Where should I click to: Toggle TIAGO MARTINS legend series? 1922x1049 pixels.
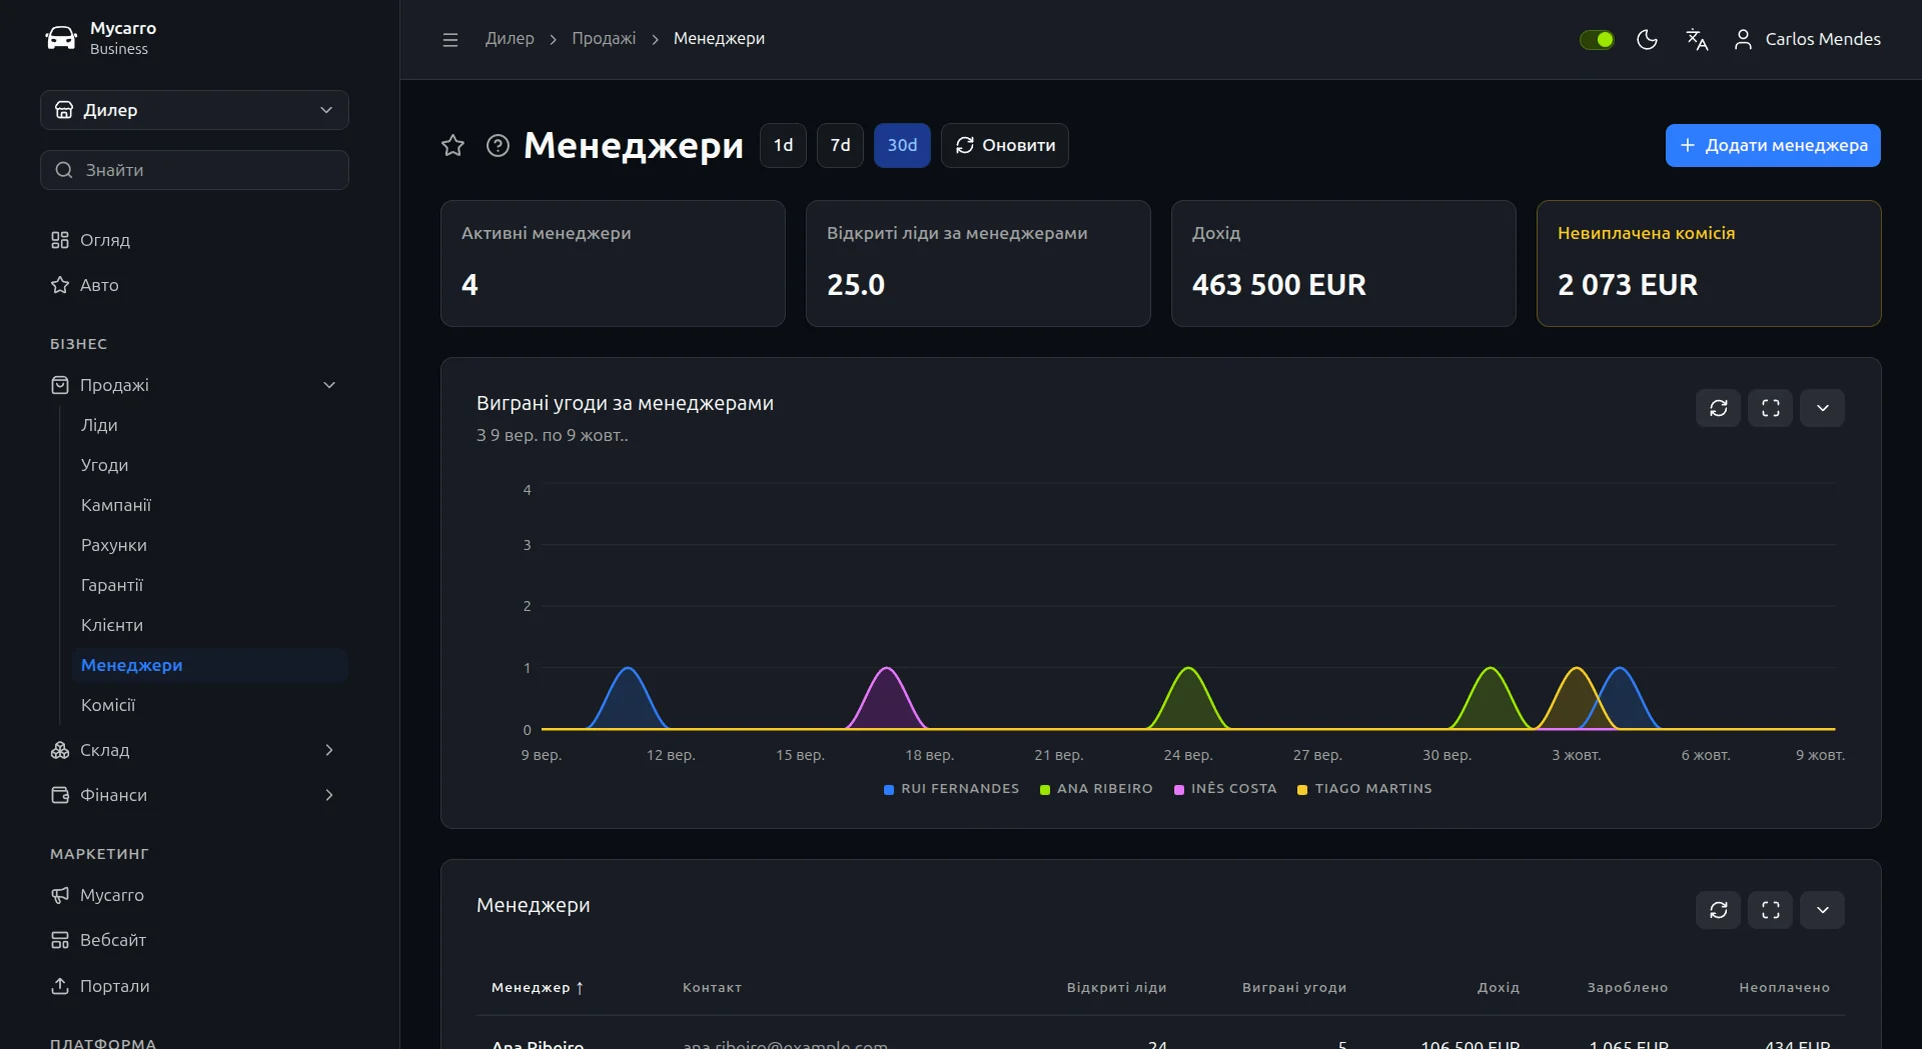[x=1365, y=789]
